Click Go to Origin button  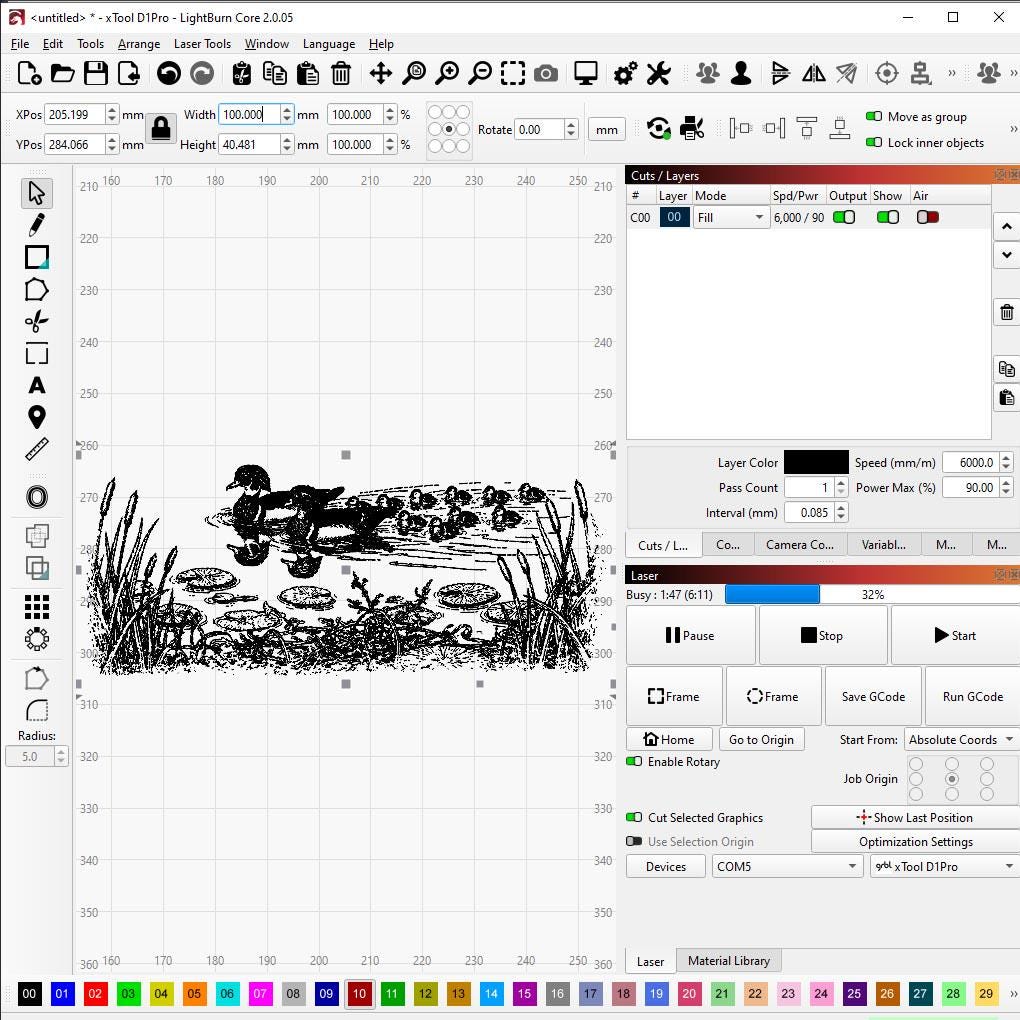pos(761,740)
